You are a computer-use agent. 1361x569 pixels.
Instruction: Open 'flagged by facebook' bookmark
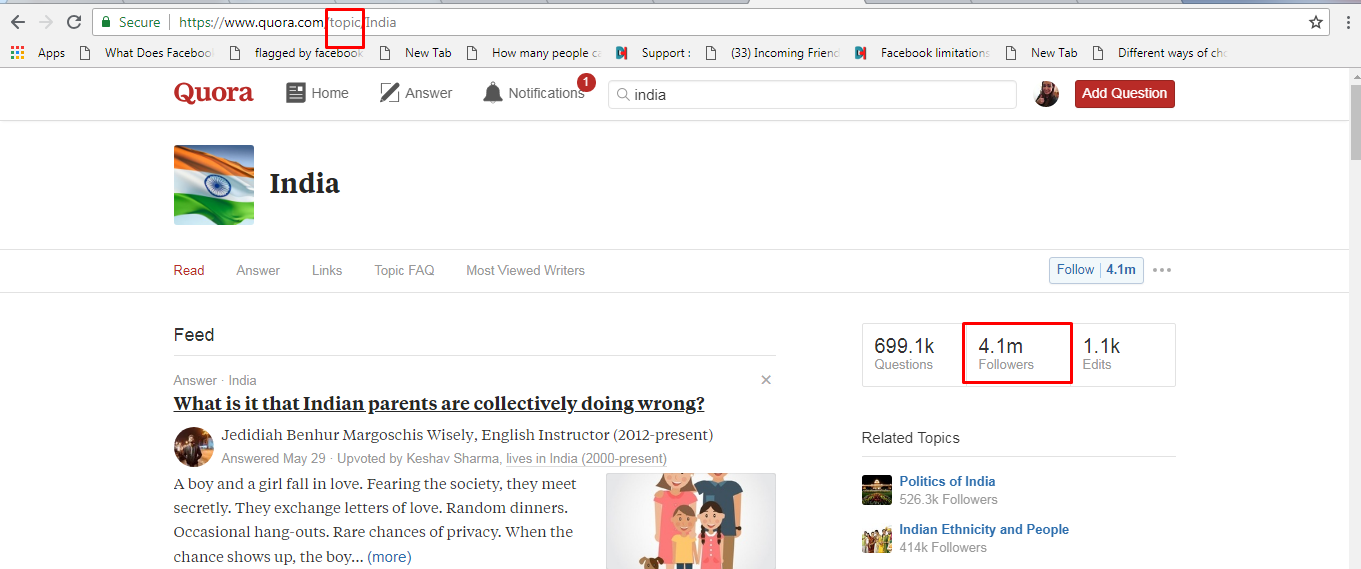point(296,53)
